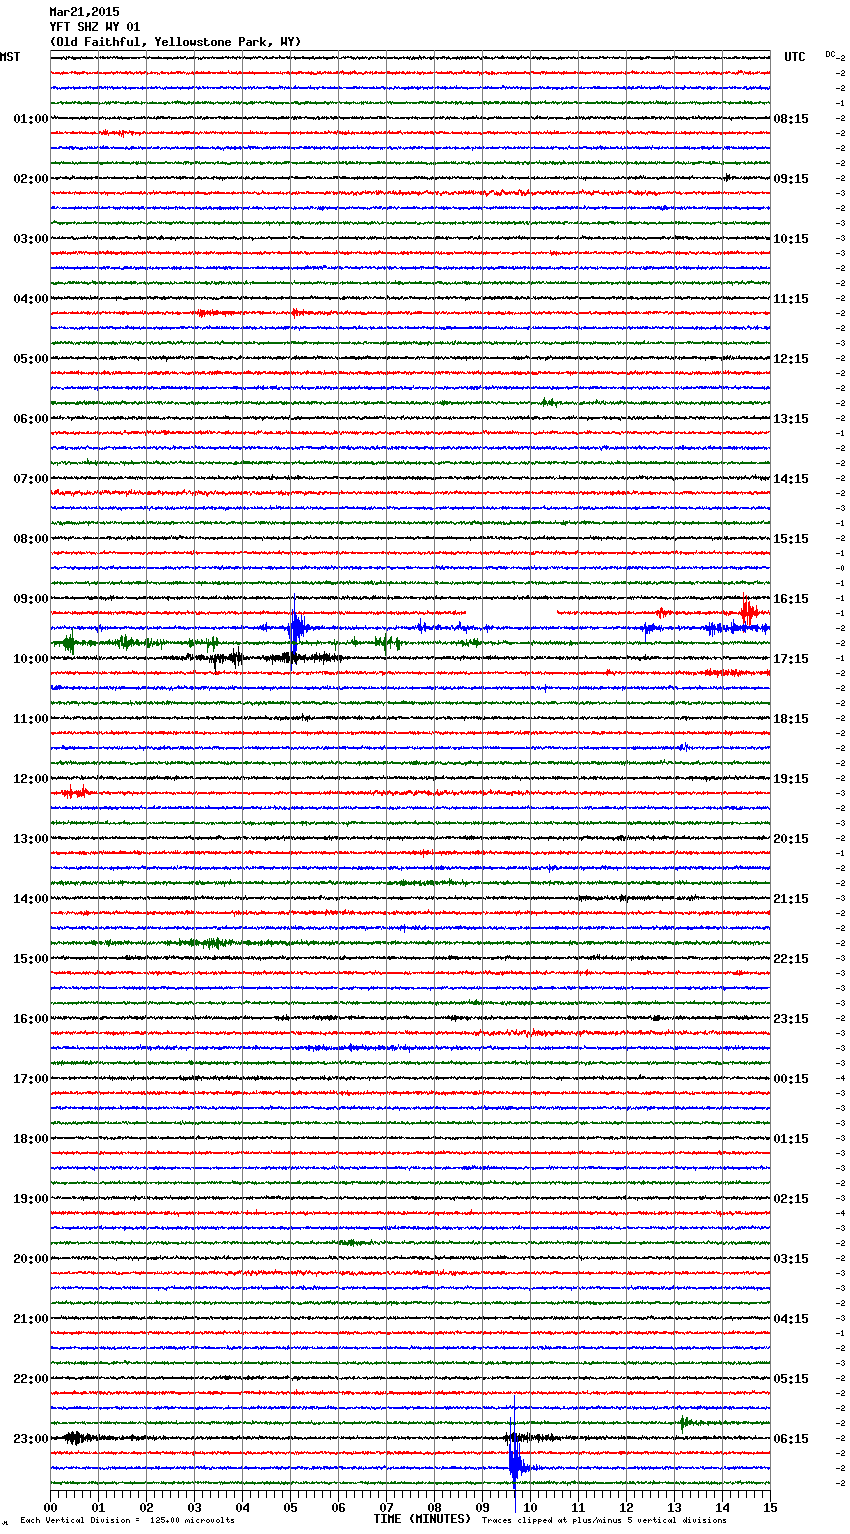Select the 09:00 MST time label
This screenshot has height=1534, width=850.
click(31, 599)
